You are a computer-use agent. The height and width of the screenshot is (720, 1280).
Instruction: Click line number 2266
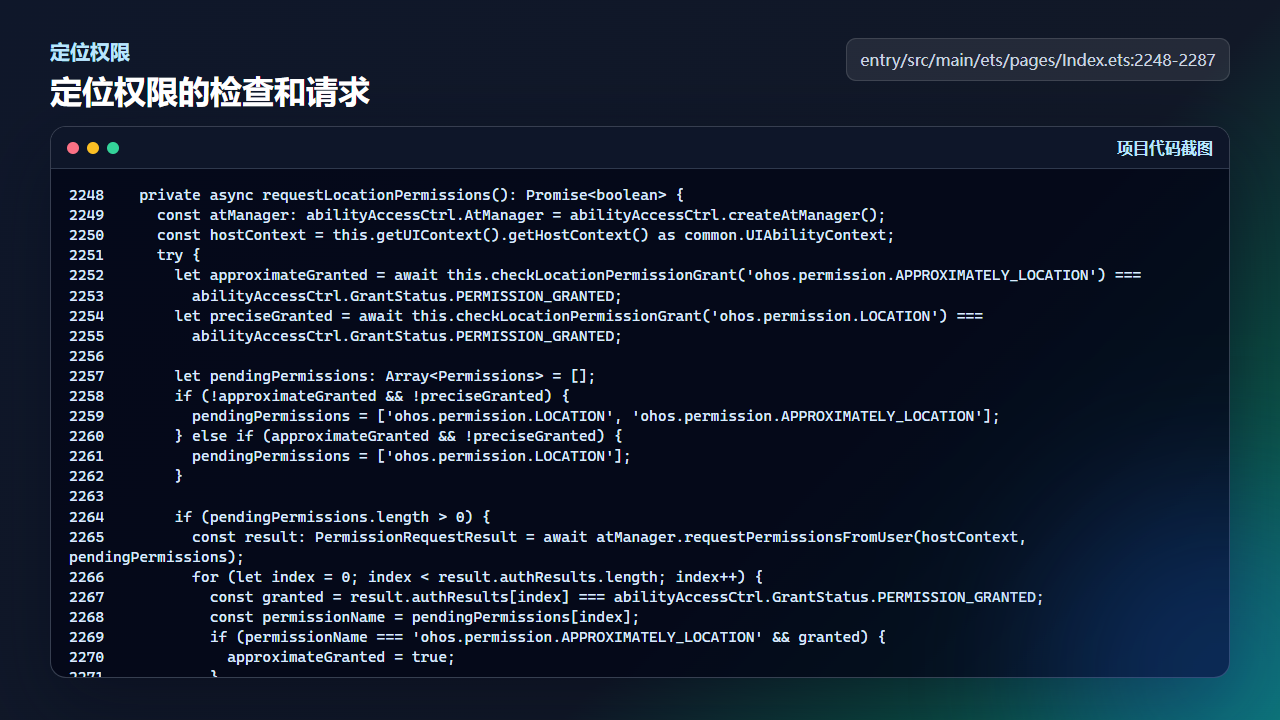click(86, 577)
